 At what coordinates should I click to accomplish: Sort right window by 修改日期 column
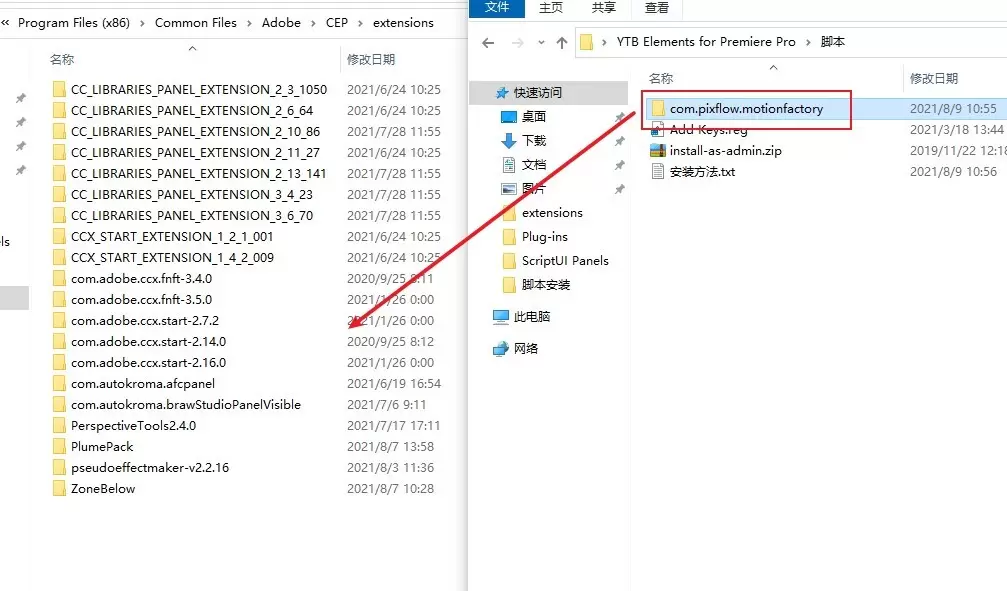pyautogui.click(x=934, y=79)
